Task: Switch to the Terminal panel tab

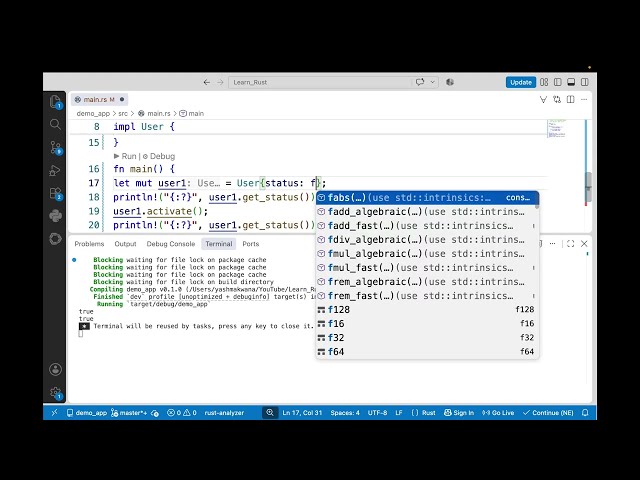Action: click(219, 244)
